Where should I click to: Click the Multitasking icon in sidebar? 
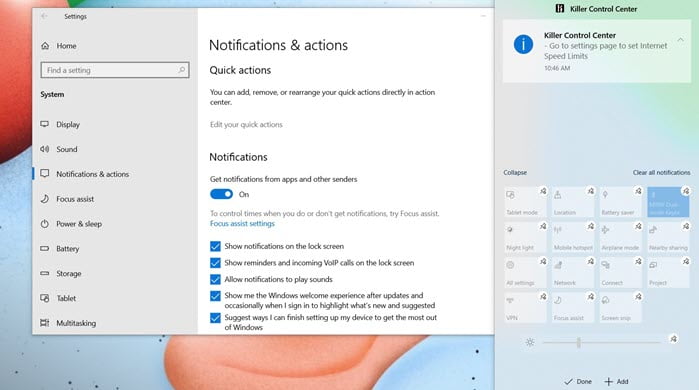pyautogui.click(x=45, y=323)
